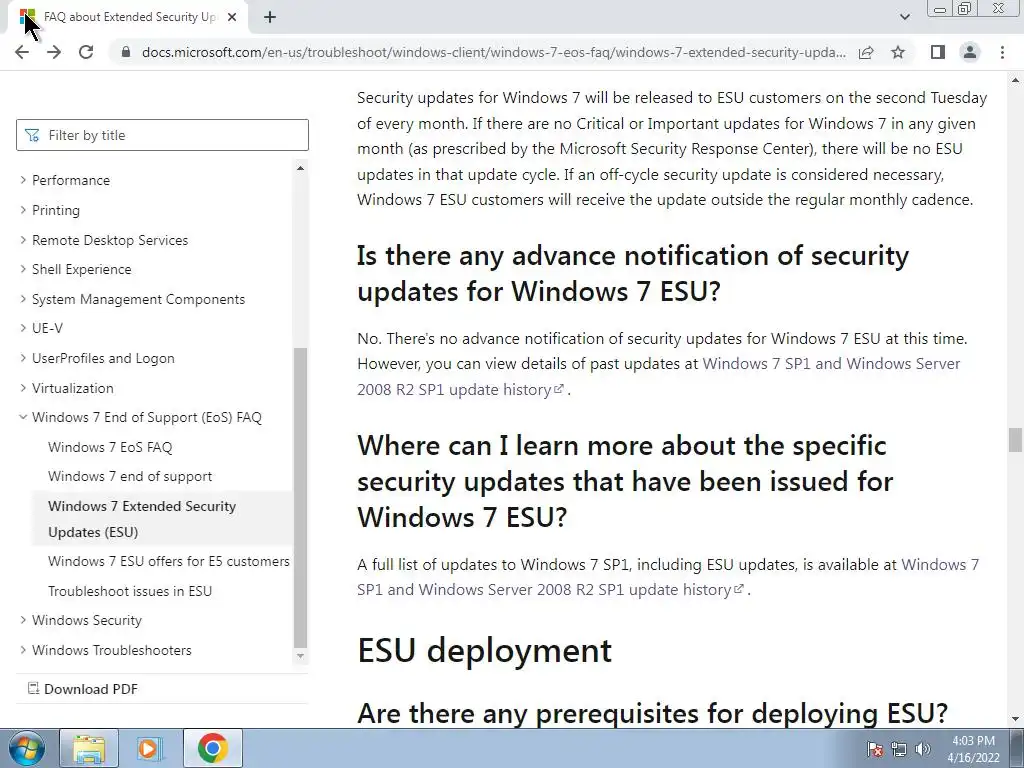Click the Chrome taskbar icon
Image resolution: width=1024 pixels, height=768 pixels.
click(x=212, y=748)
